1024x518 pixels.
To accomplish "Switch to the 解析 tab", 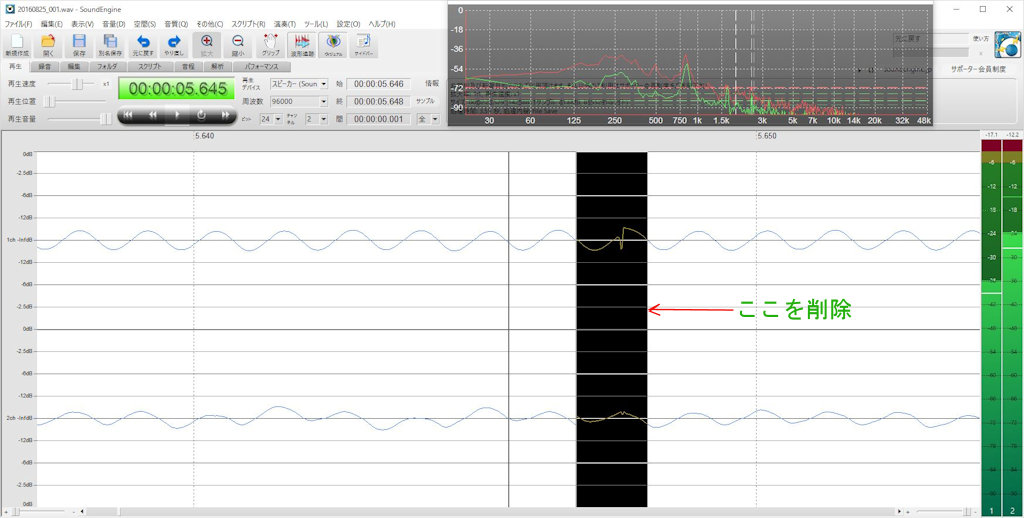I will pos(217,67).
